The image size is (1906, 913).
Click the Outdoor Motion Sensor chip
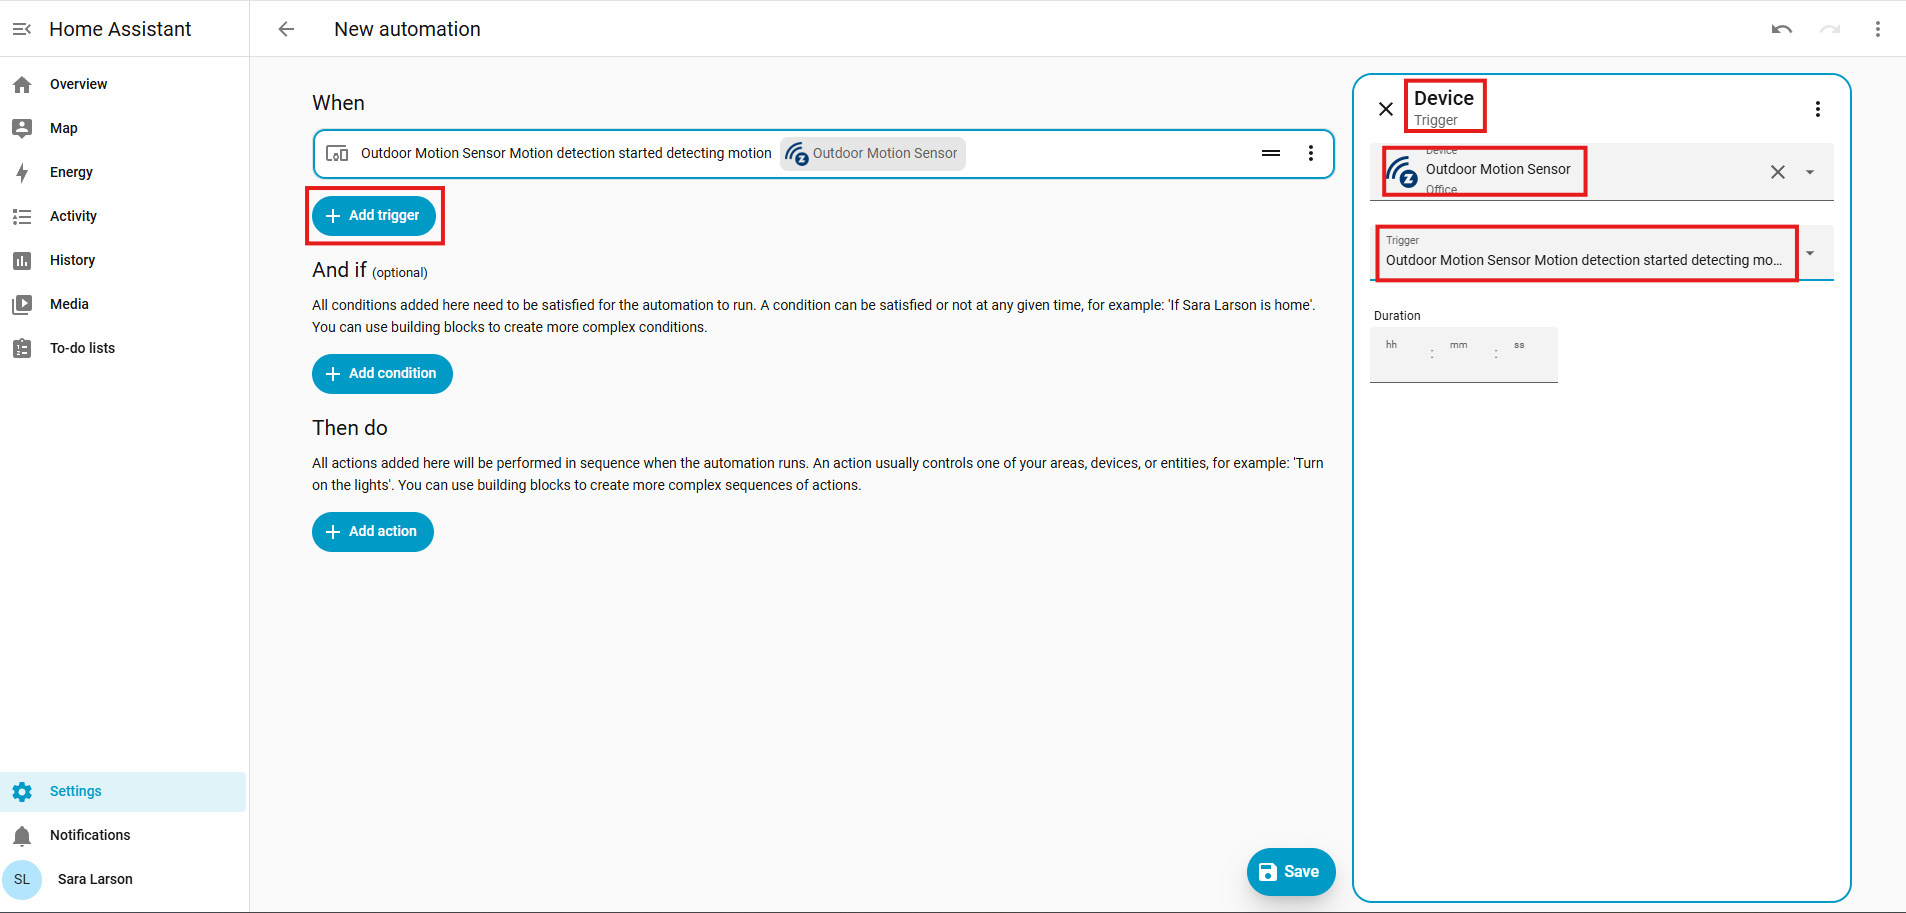[872, 154]
